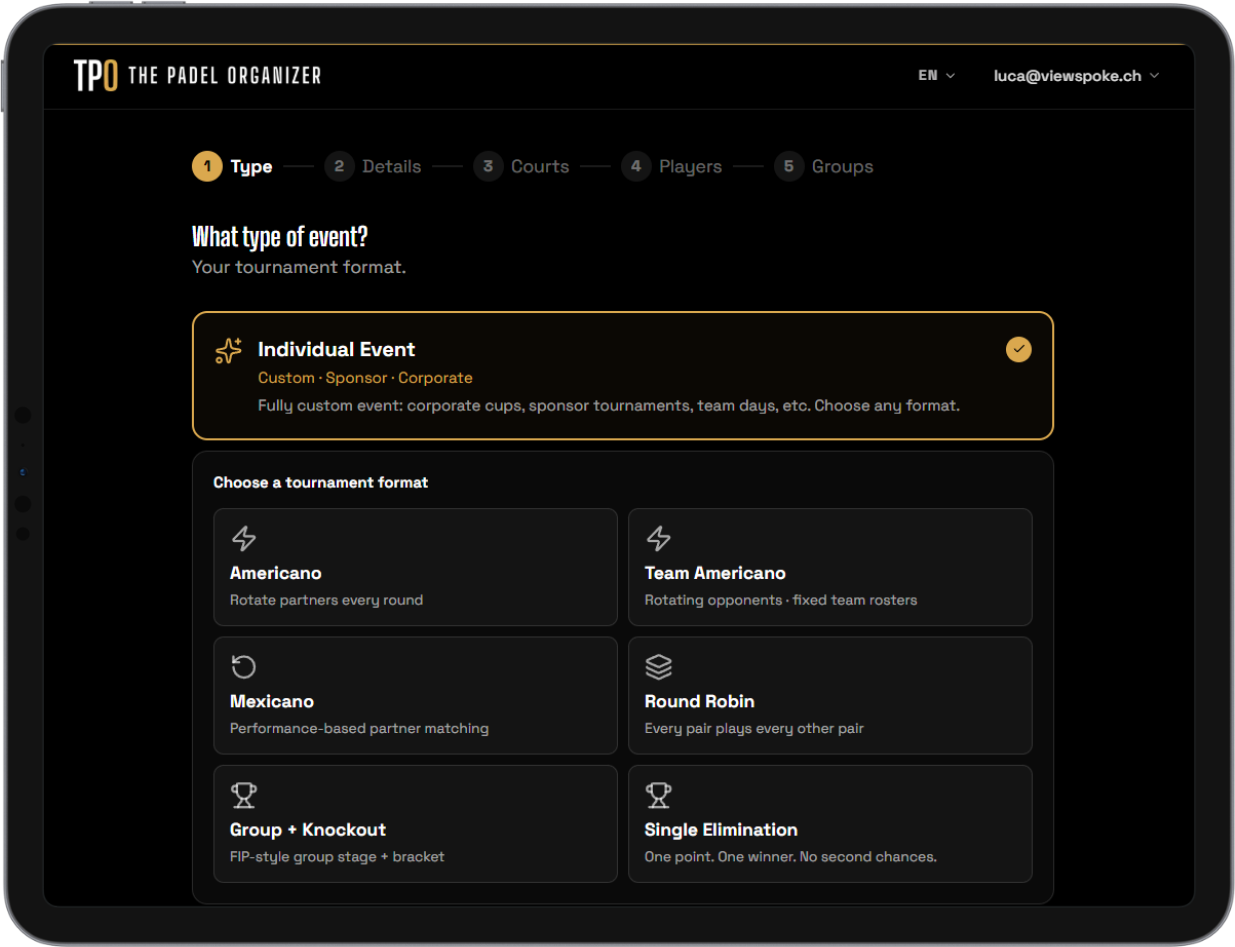Open the luca@viewspoke.ch account menu

point(1076,76)
